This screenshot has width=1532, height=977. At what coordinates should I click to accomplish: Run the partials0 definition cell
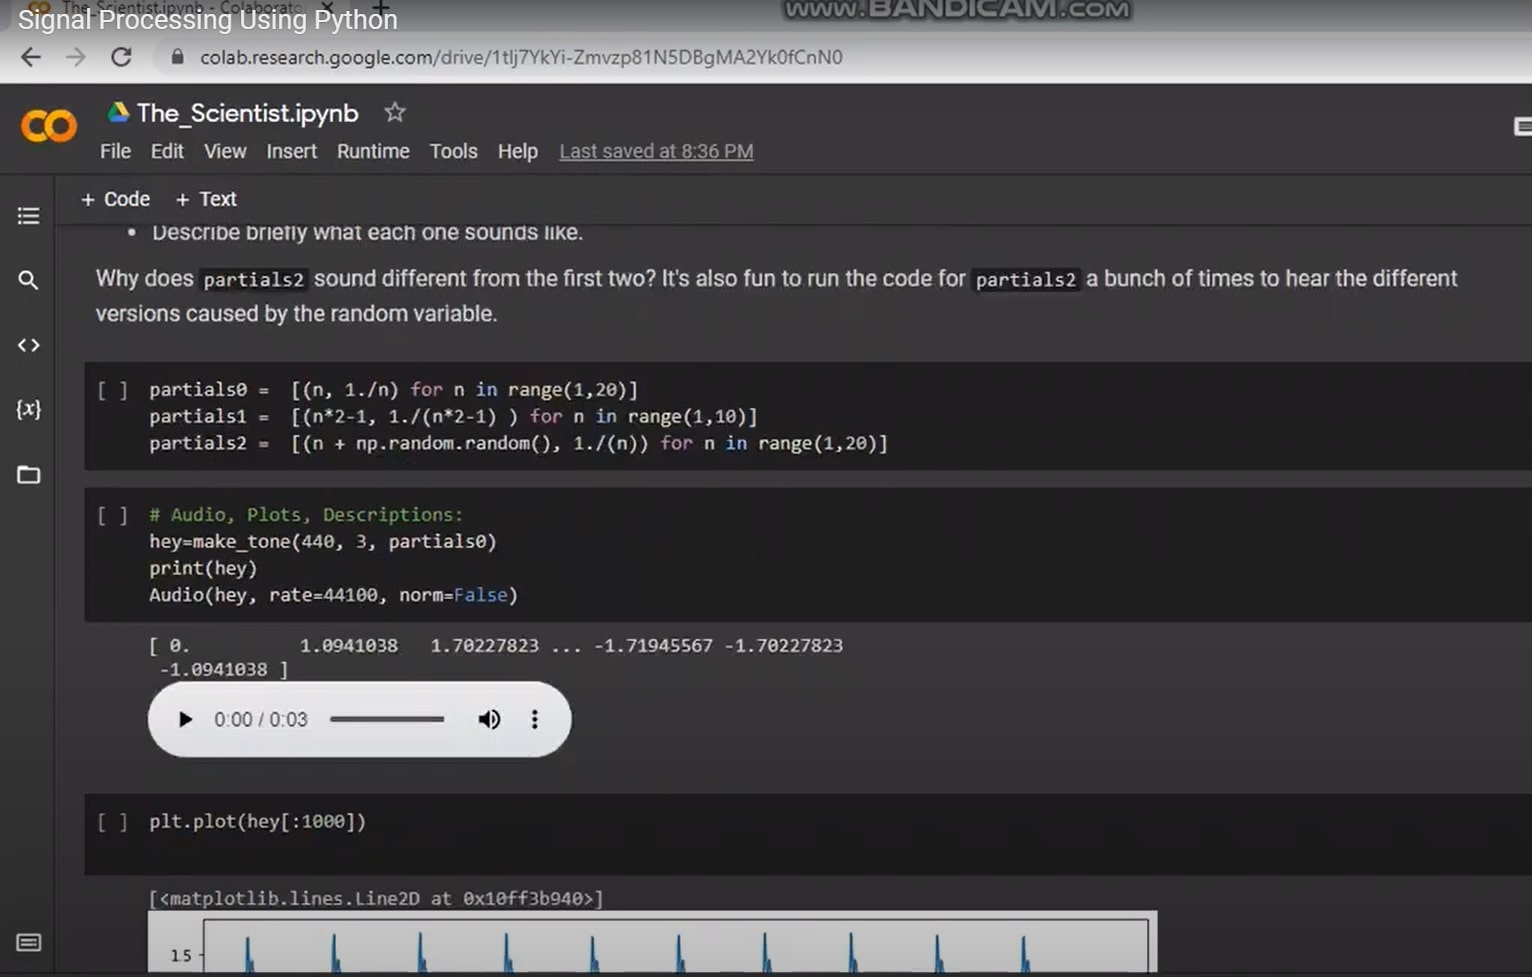112,390
